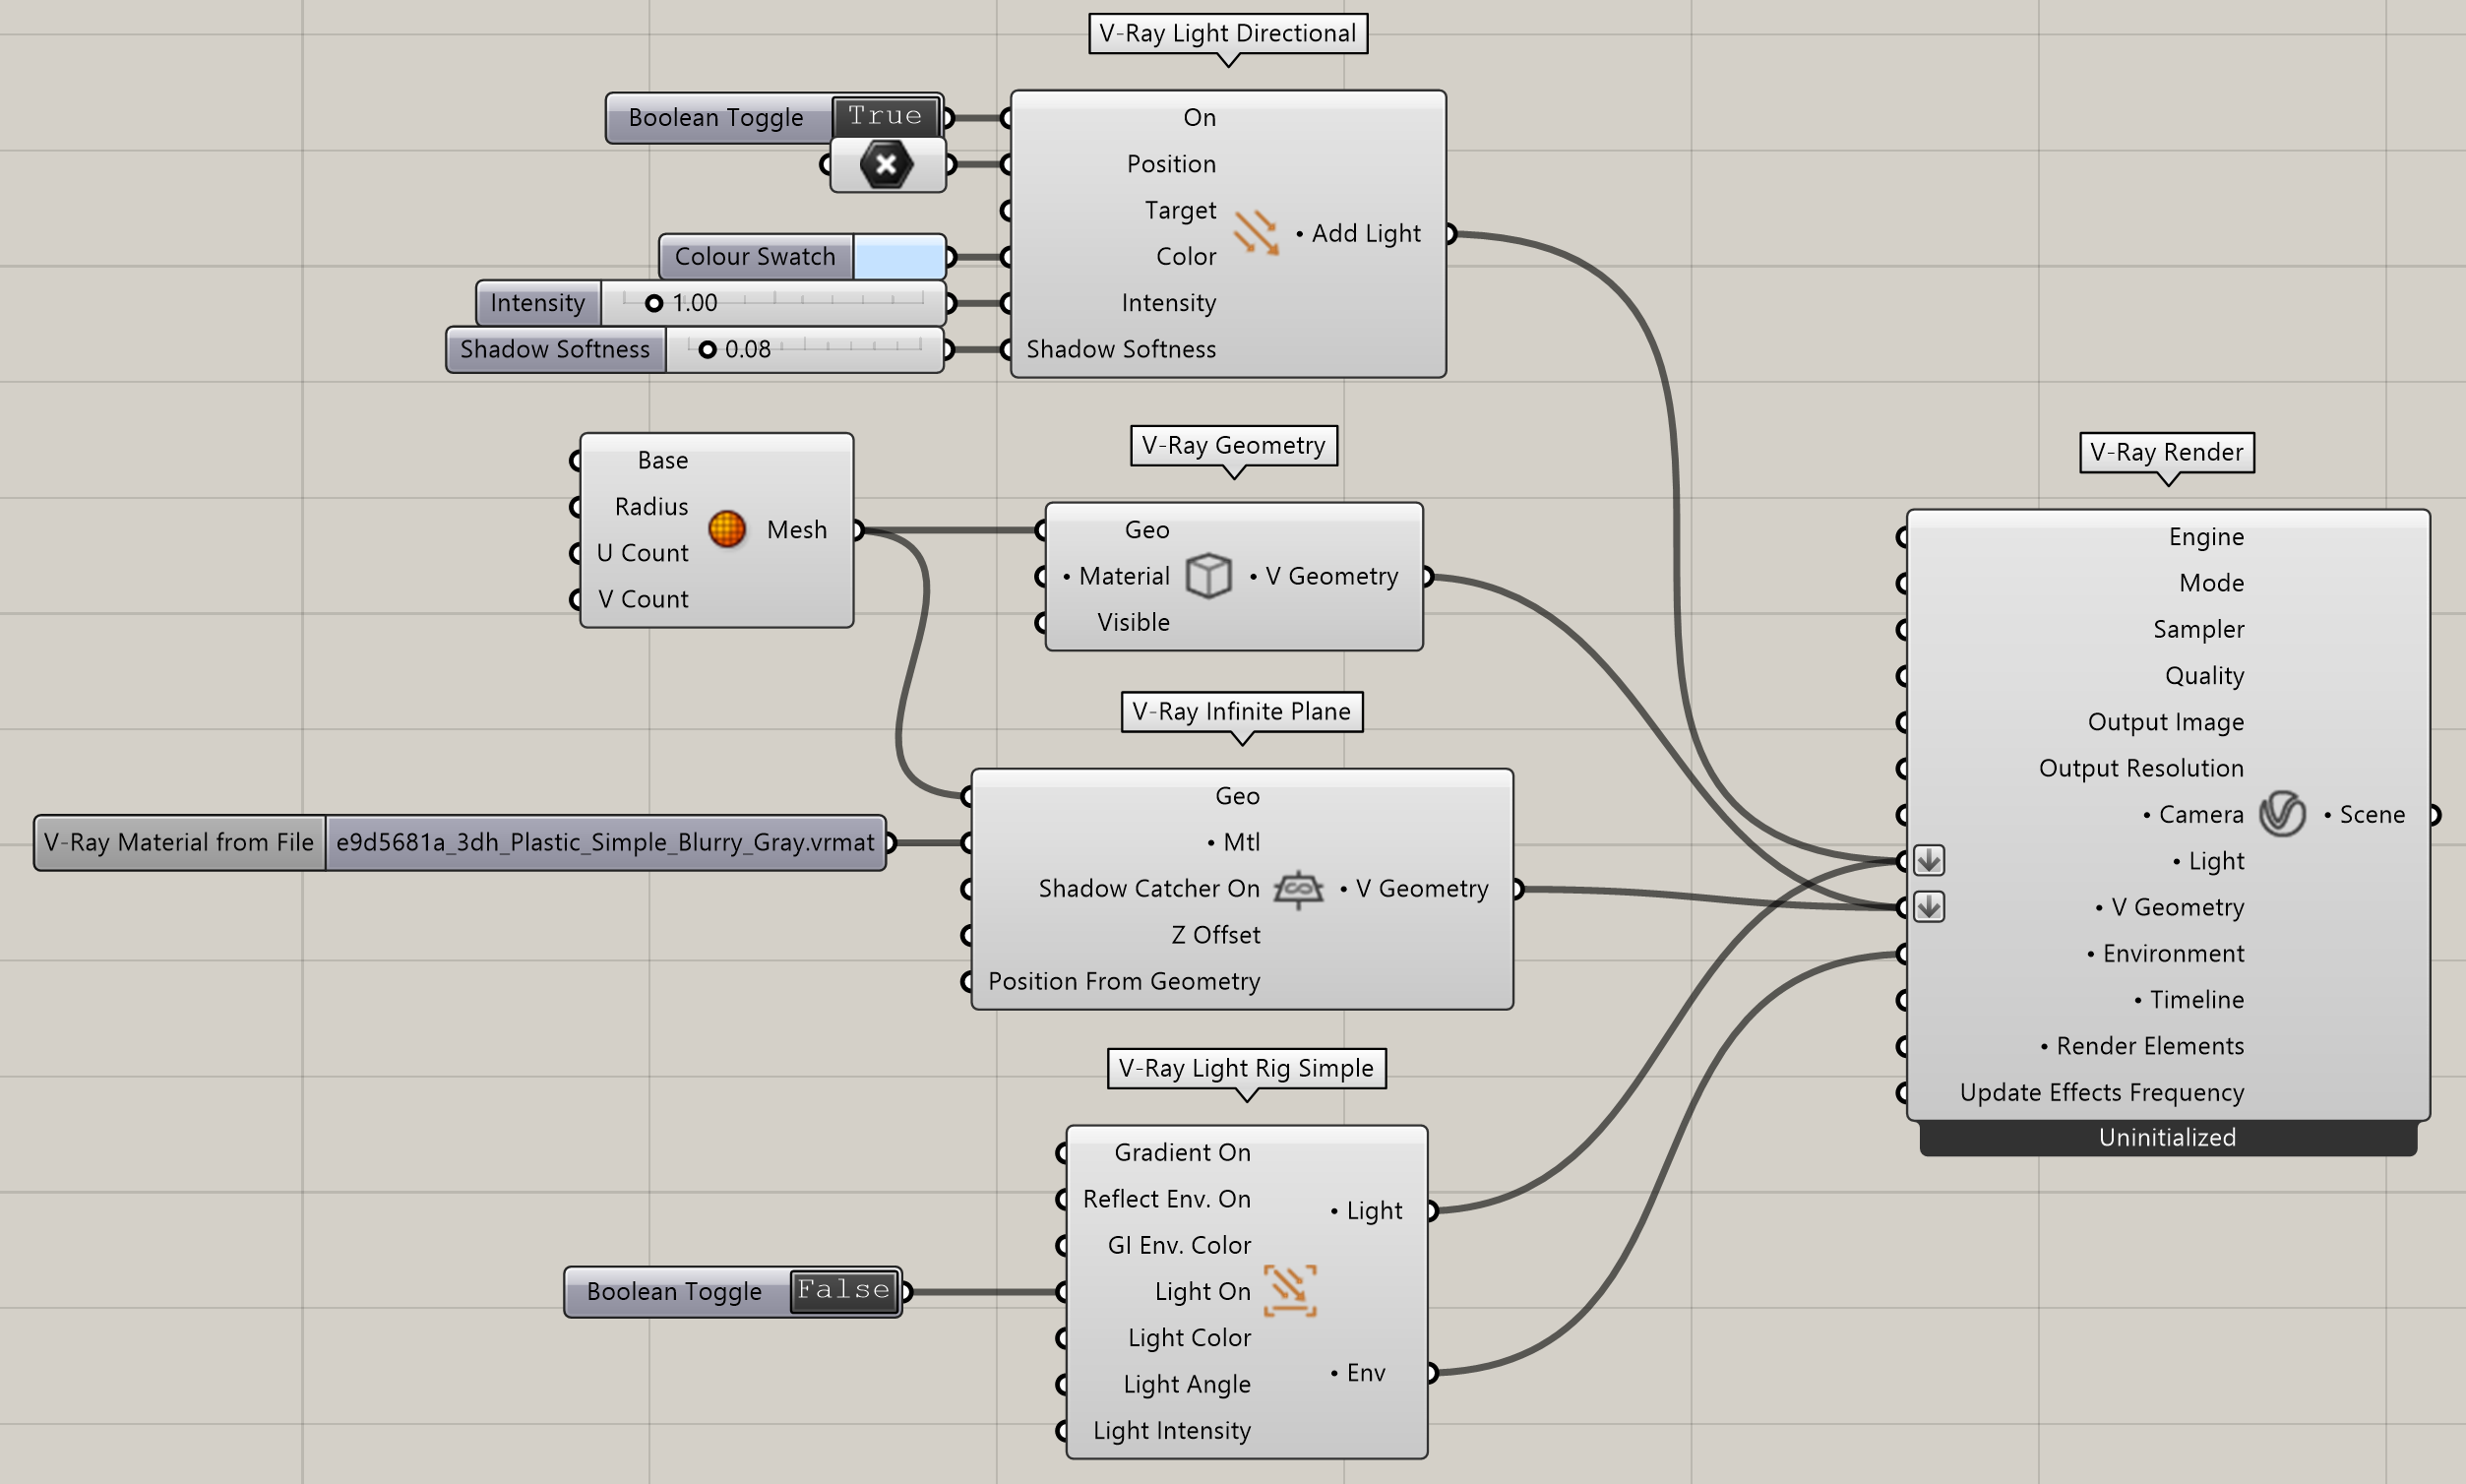
Task: Click the Camera input on V-Ray Render
Action: pyautogui.click(x=2200, y=814)
